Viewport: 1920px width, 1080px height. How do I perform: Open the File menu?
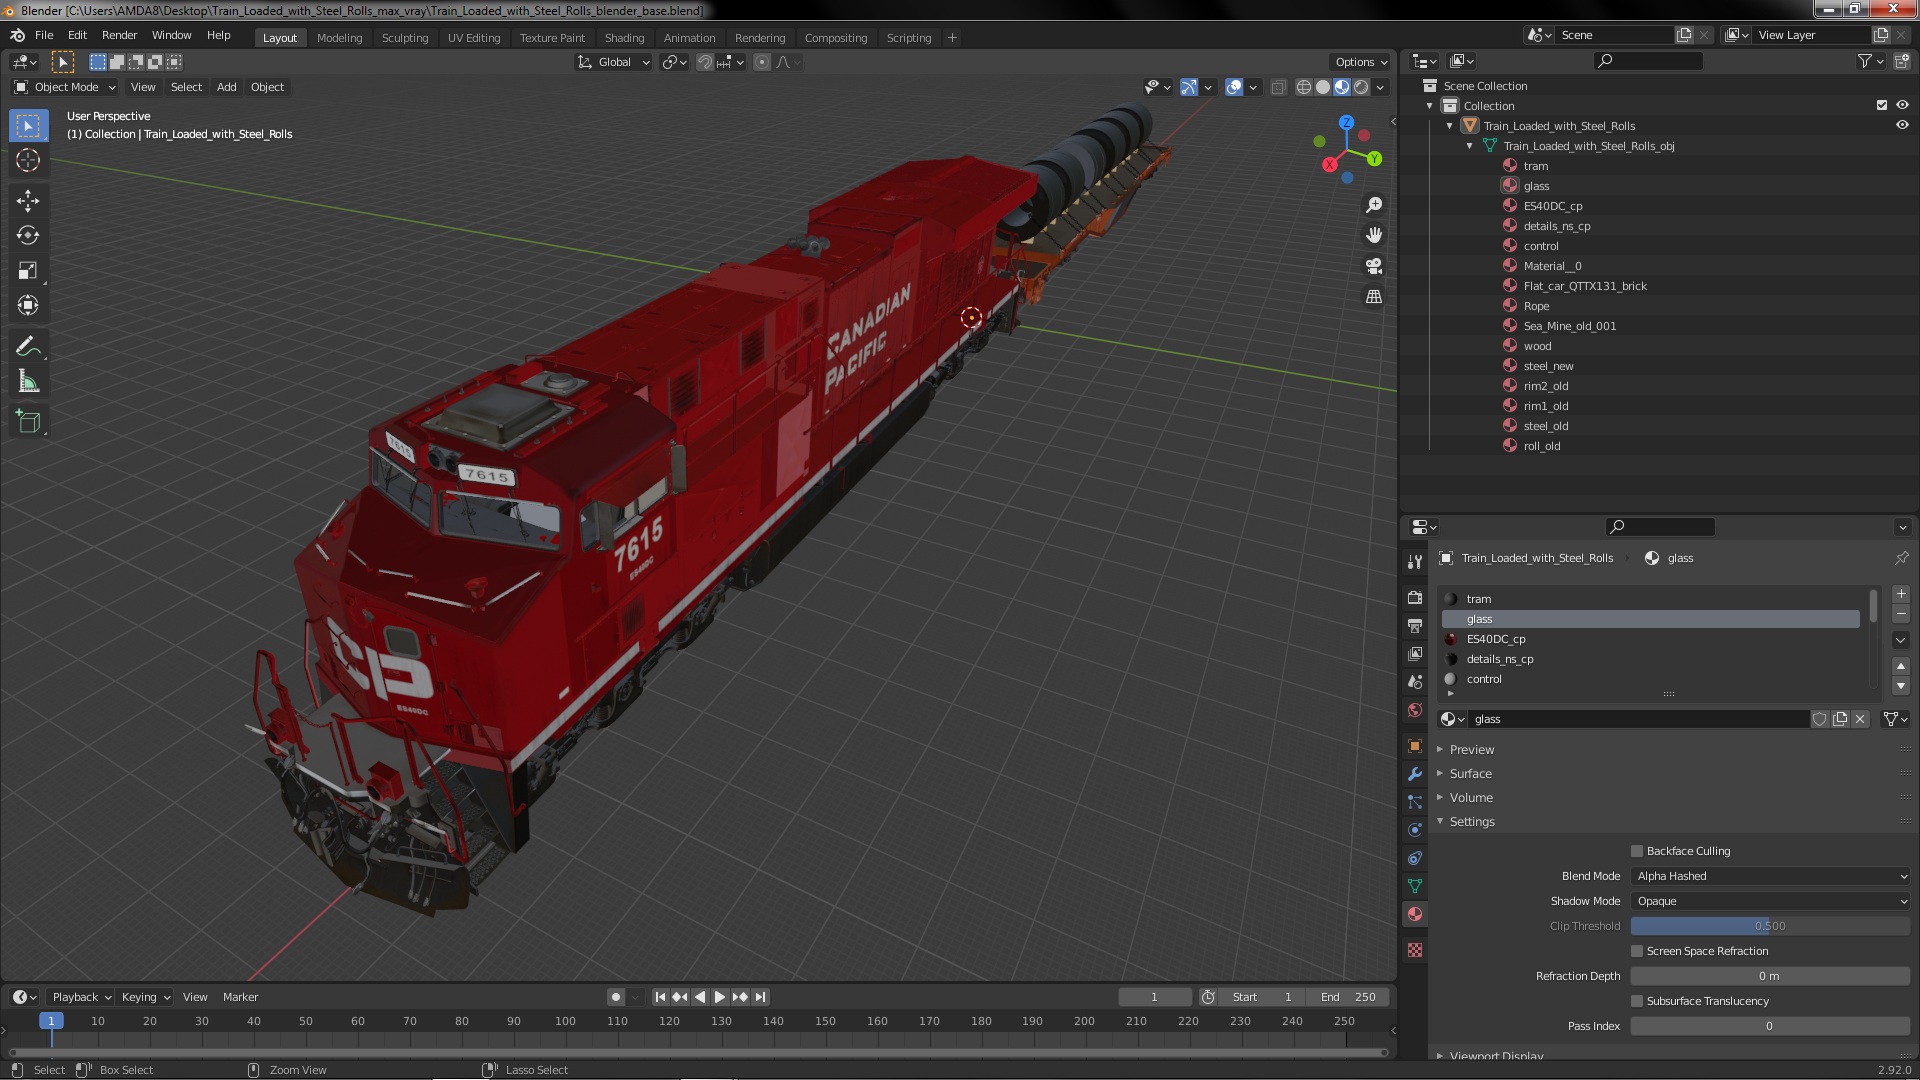[x=44, y=35]
